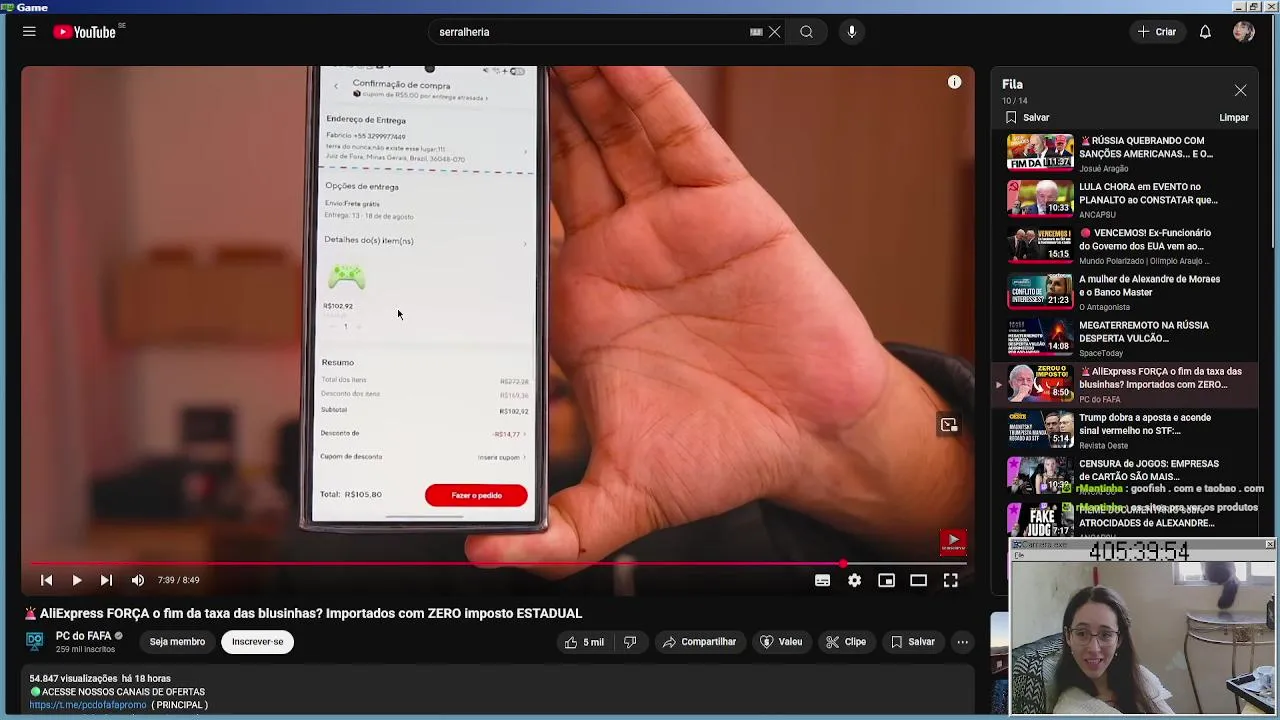Open the t.me/pcdofafapromo link

(88, 705)
